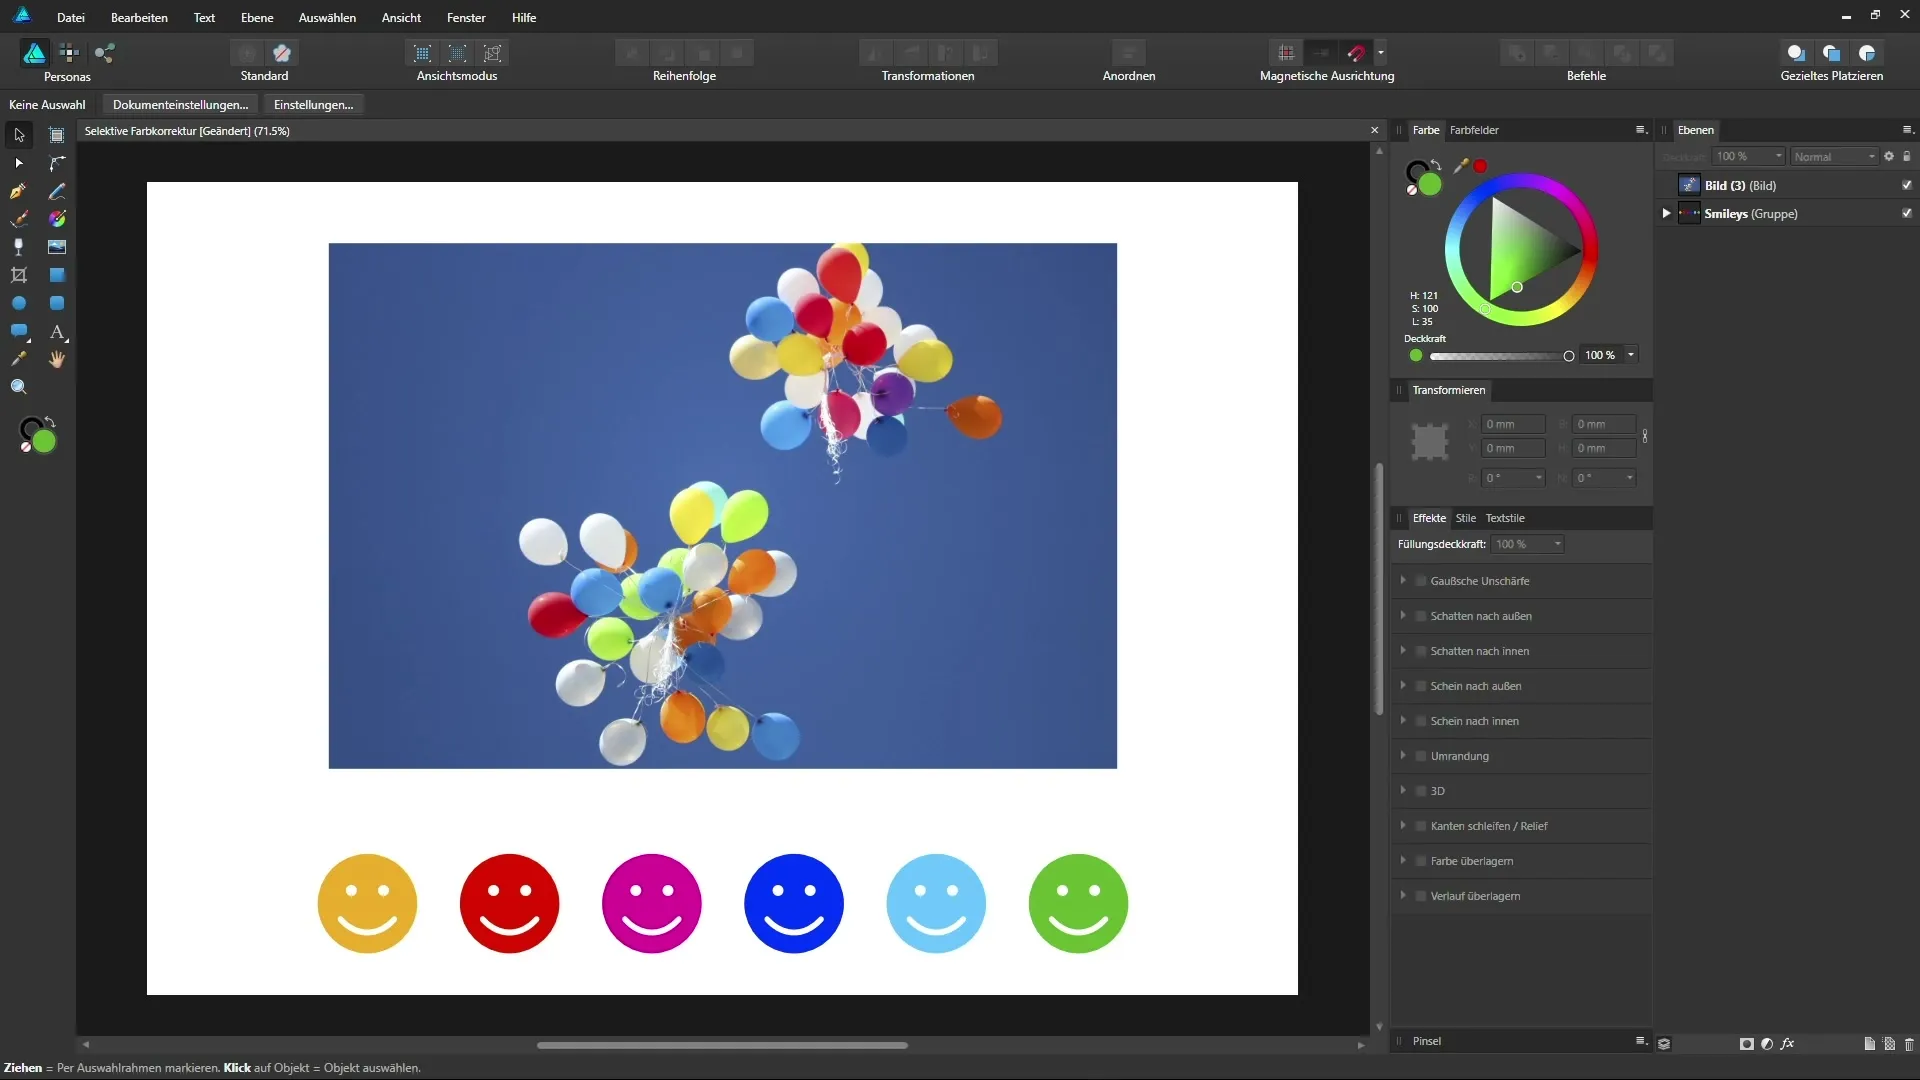This screenshot has height=1080, width=1920.
Task: Click the color picker eyedropper in Farbe panel
Action: 1461,166
